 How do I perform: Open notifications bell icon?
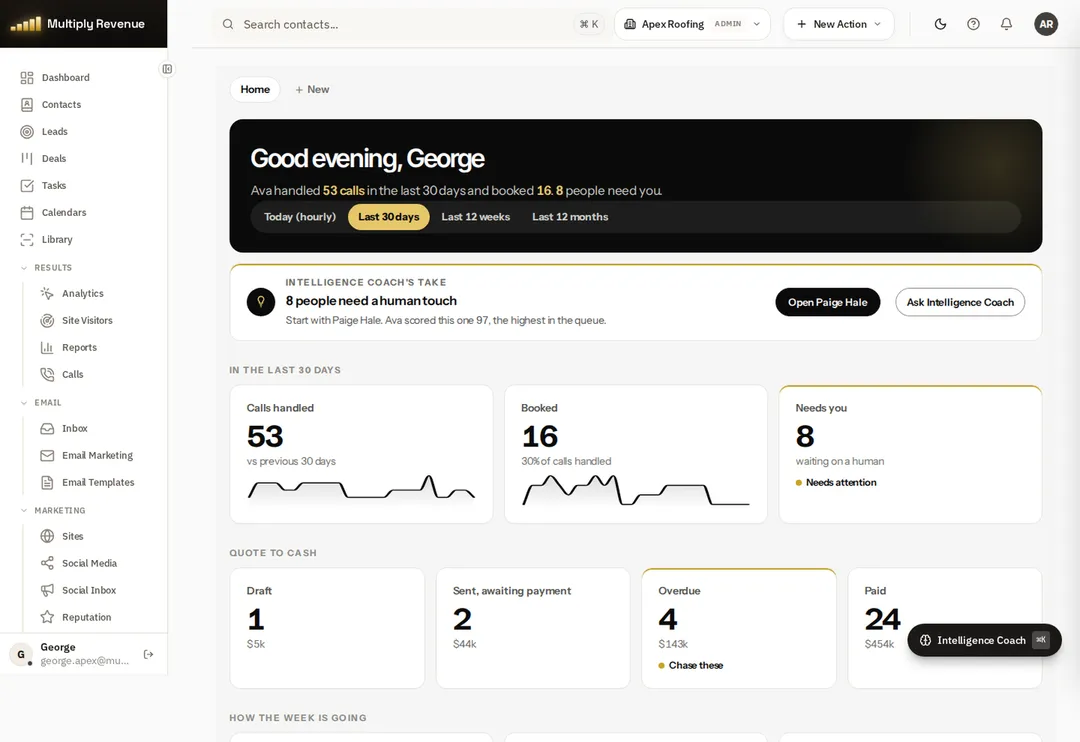pos(1006,24)
